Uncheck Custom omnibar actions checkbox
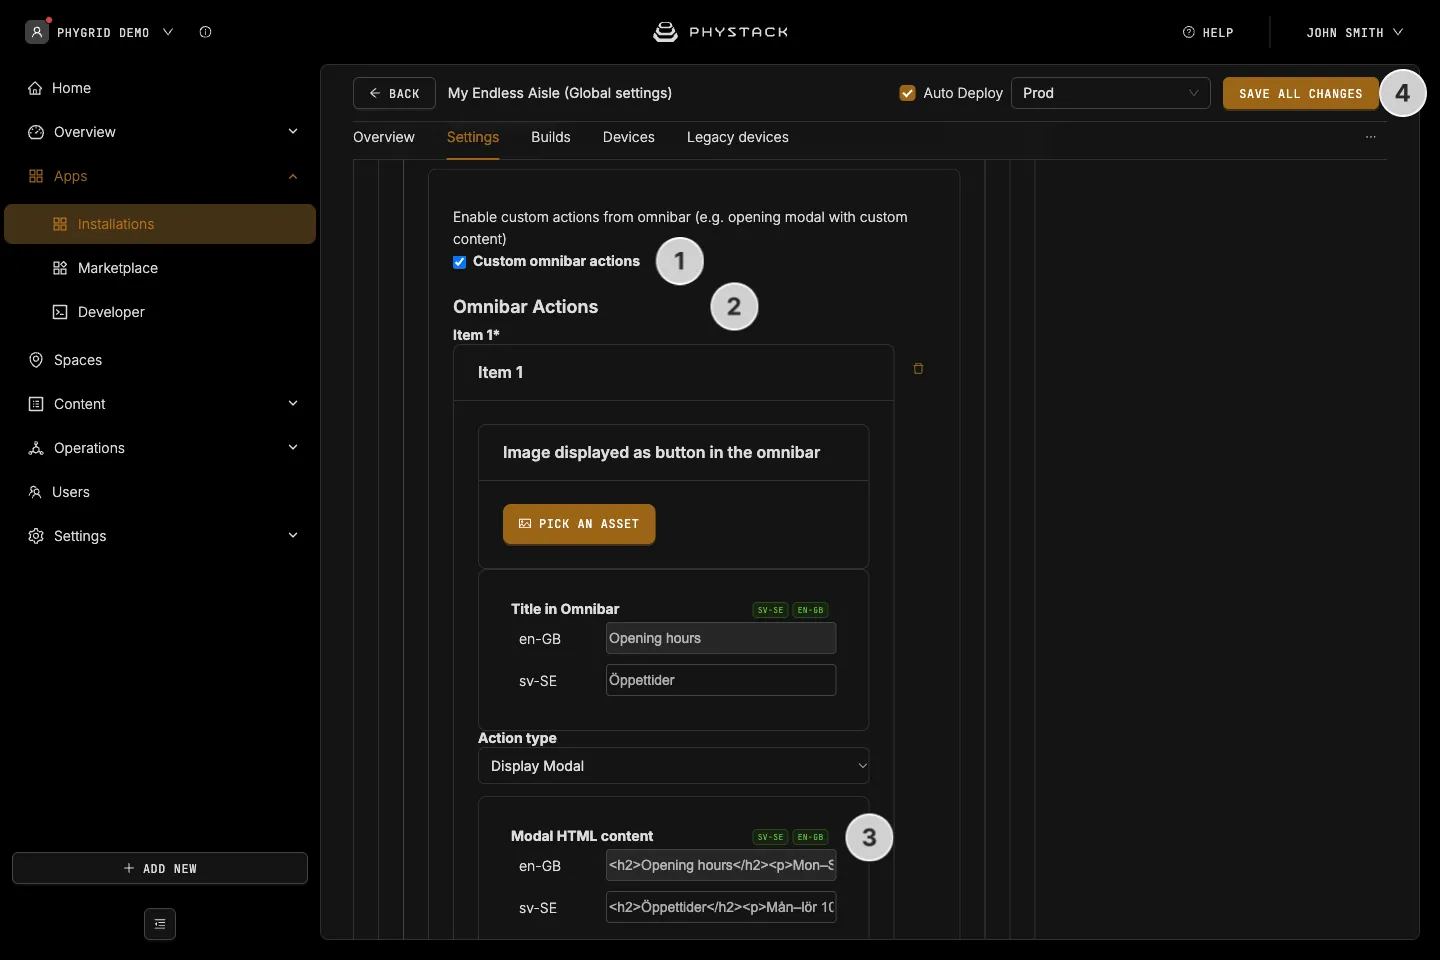The width and height of the screenshot is (1440, 960). click(460, 262)
